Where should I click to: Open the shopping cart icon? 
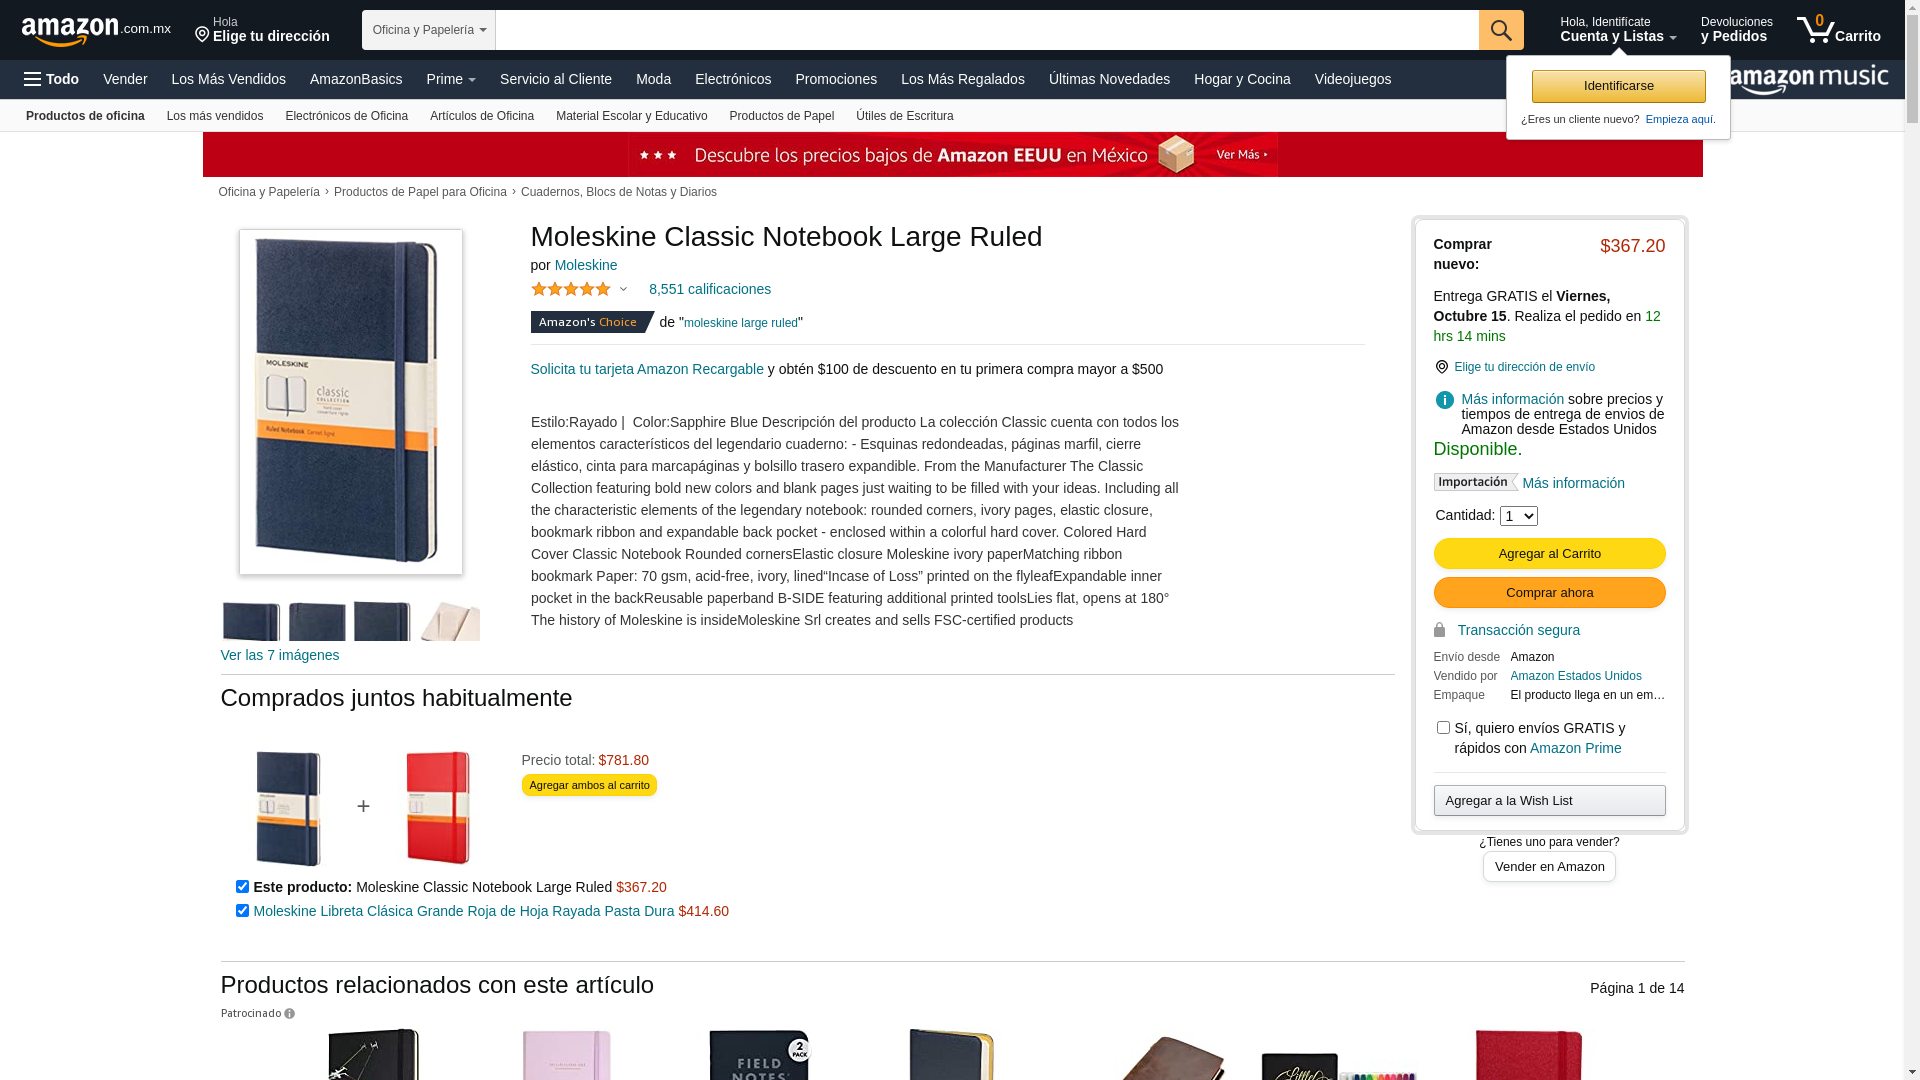(1838, 29)
